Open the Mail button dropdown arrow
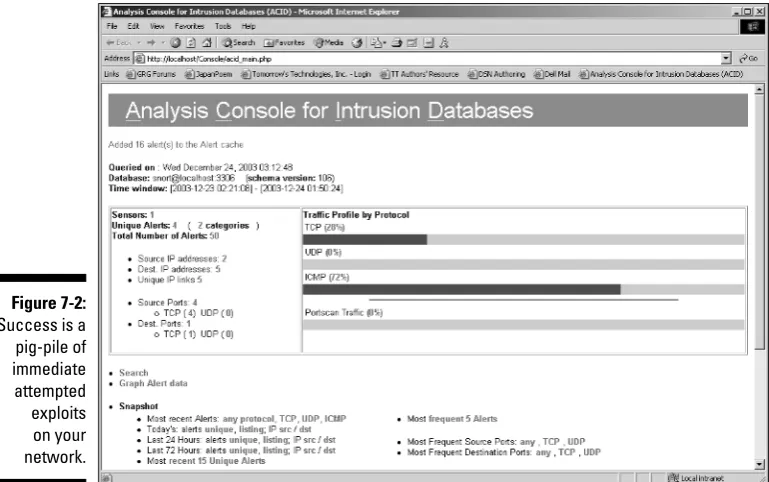Viewport: 769px width, 482px height. (x=384, y=43)
